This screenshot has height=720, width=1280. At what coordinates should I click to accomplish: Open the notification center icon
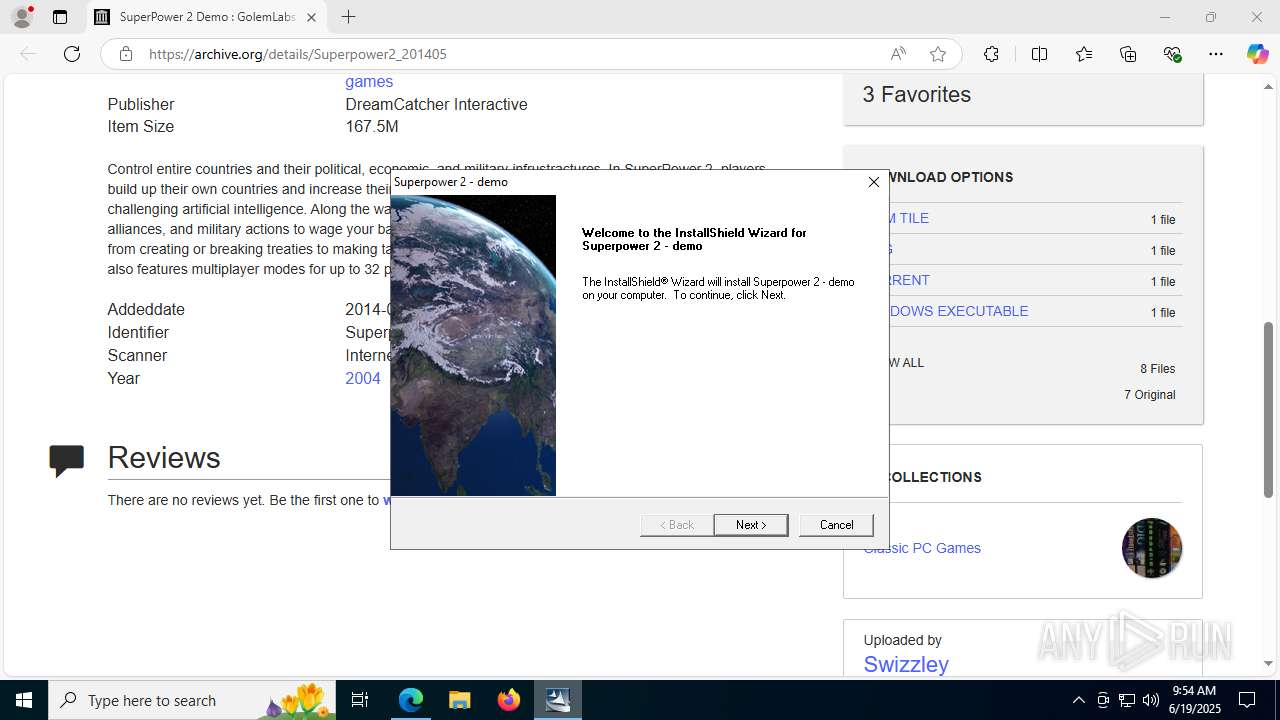coord(1247,700)
